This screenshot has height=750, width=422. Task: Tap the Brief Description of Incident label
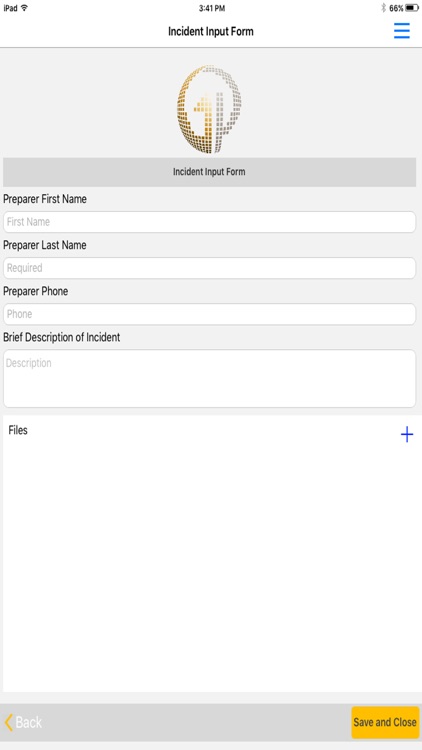(62, 337)
